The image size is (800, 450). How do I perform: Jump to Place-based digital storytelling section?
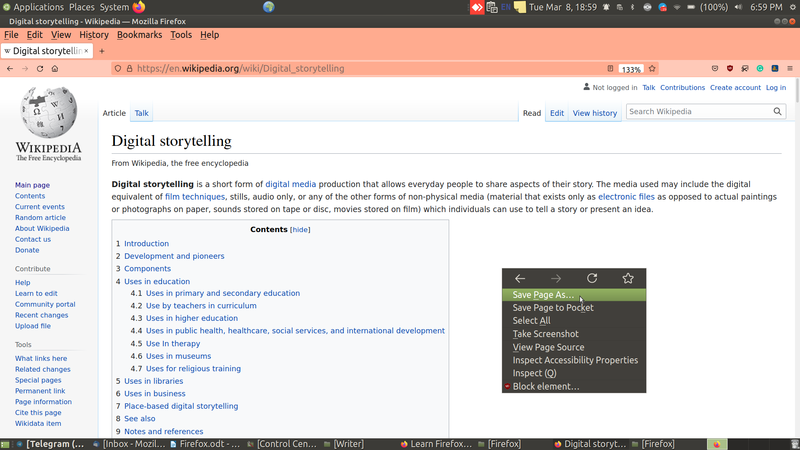click(x=181, y=406)
